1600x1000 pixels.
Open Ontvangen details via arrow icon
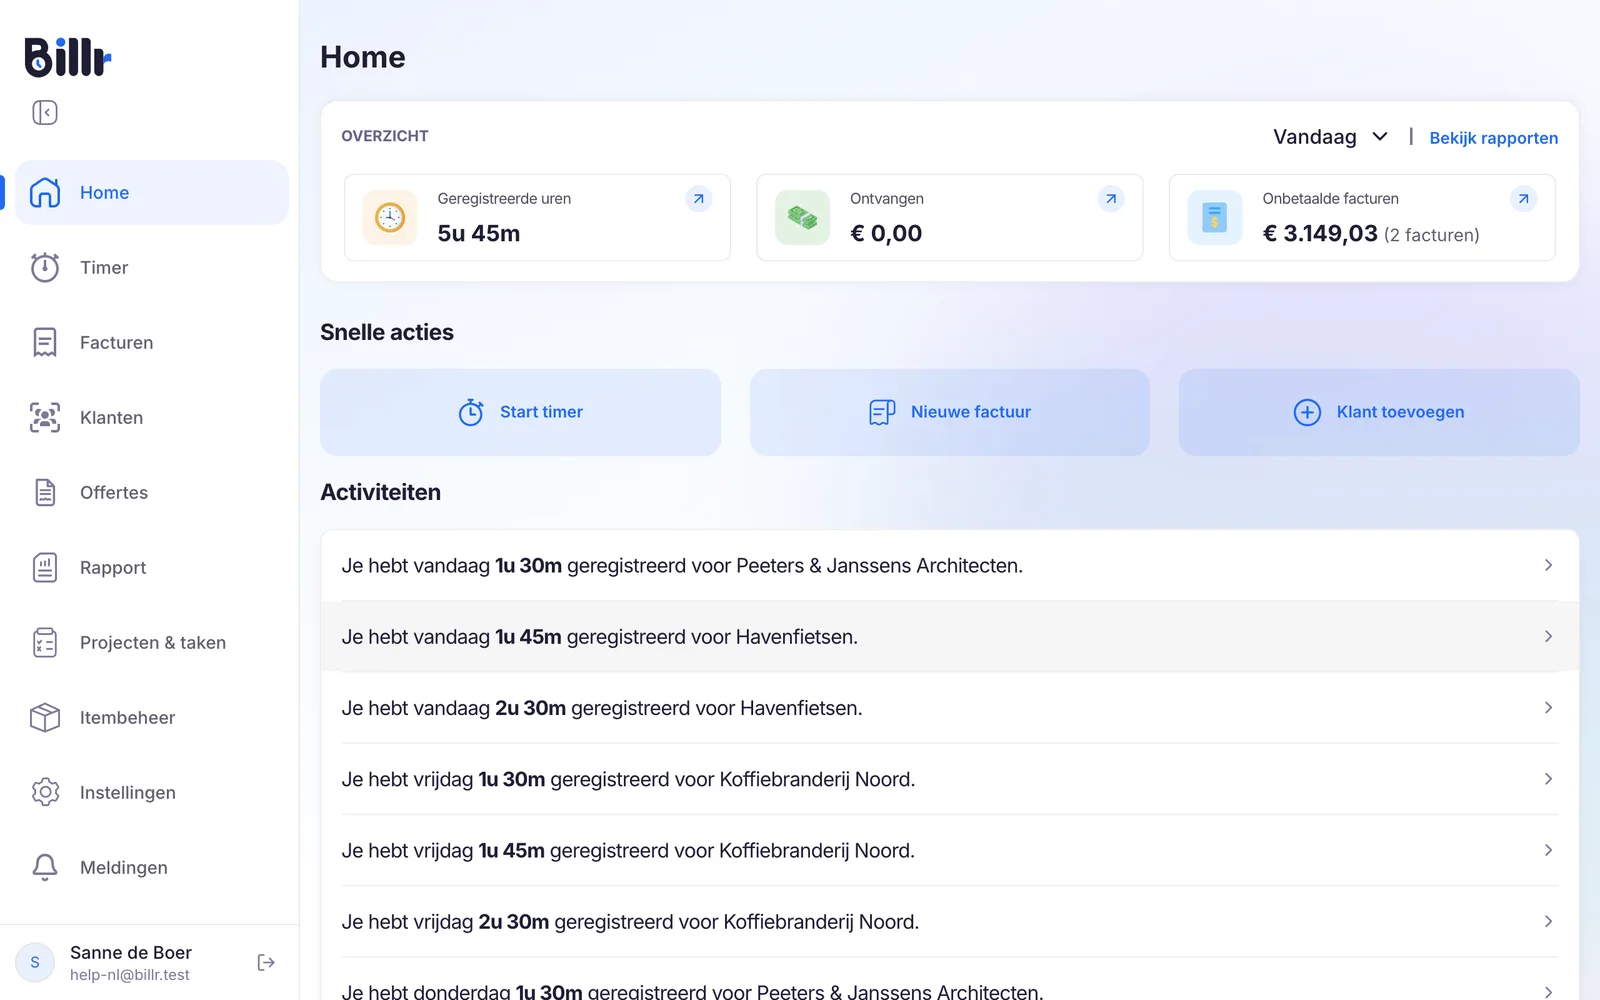(1111, 199)
